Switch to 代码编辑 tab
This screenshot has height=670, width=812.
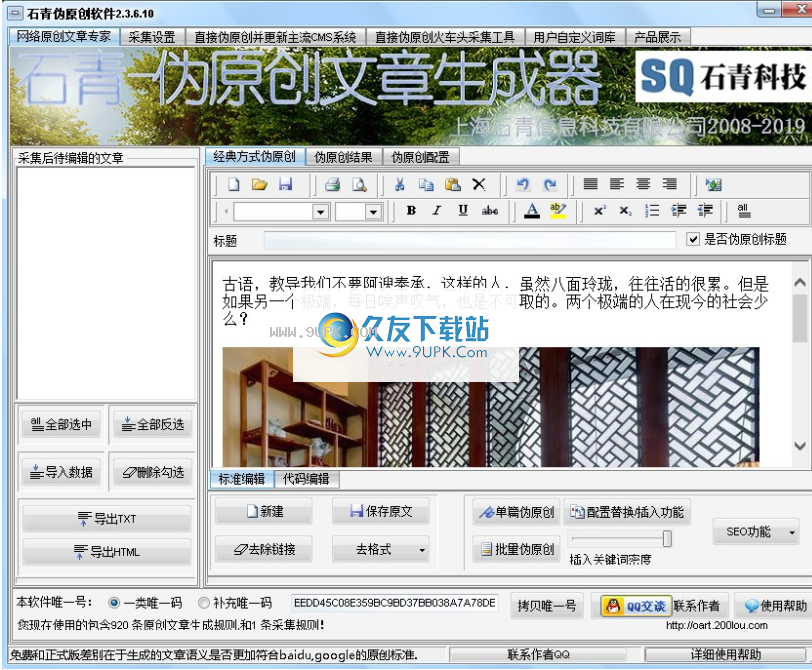tap(306, 479)
